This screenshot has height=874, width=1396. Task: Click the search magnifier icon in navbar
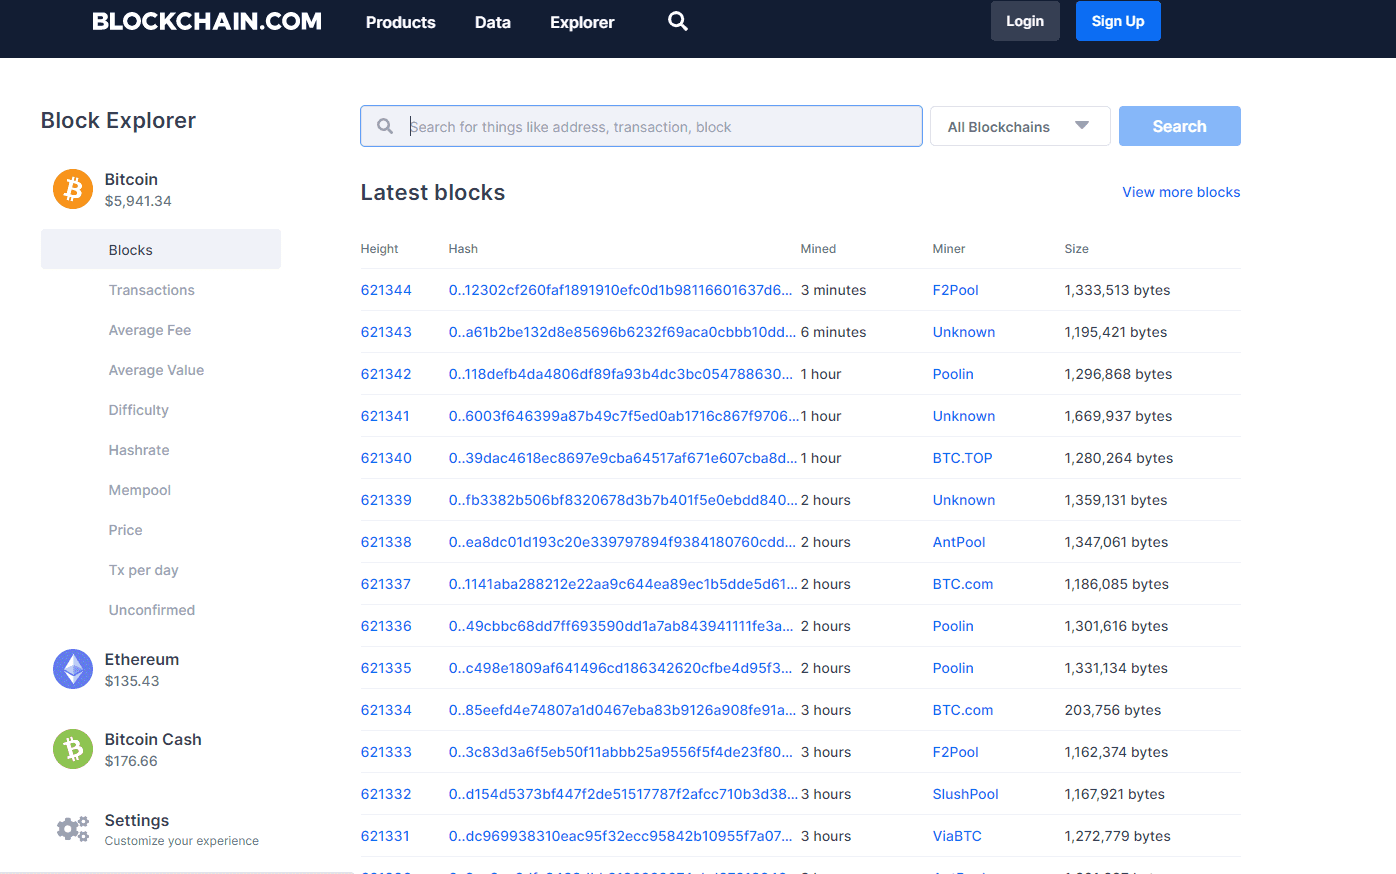point(678,21)
